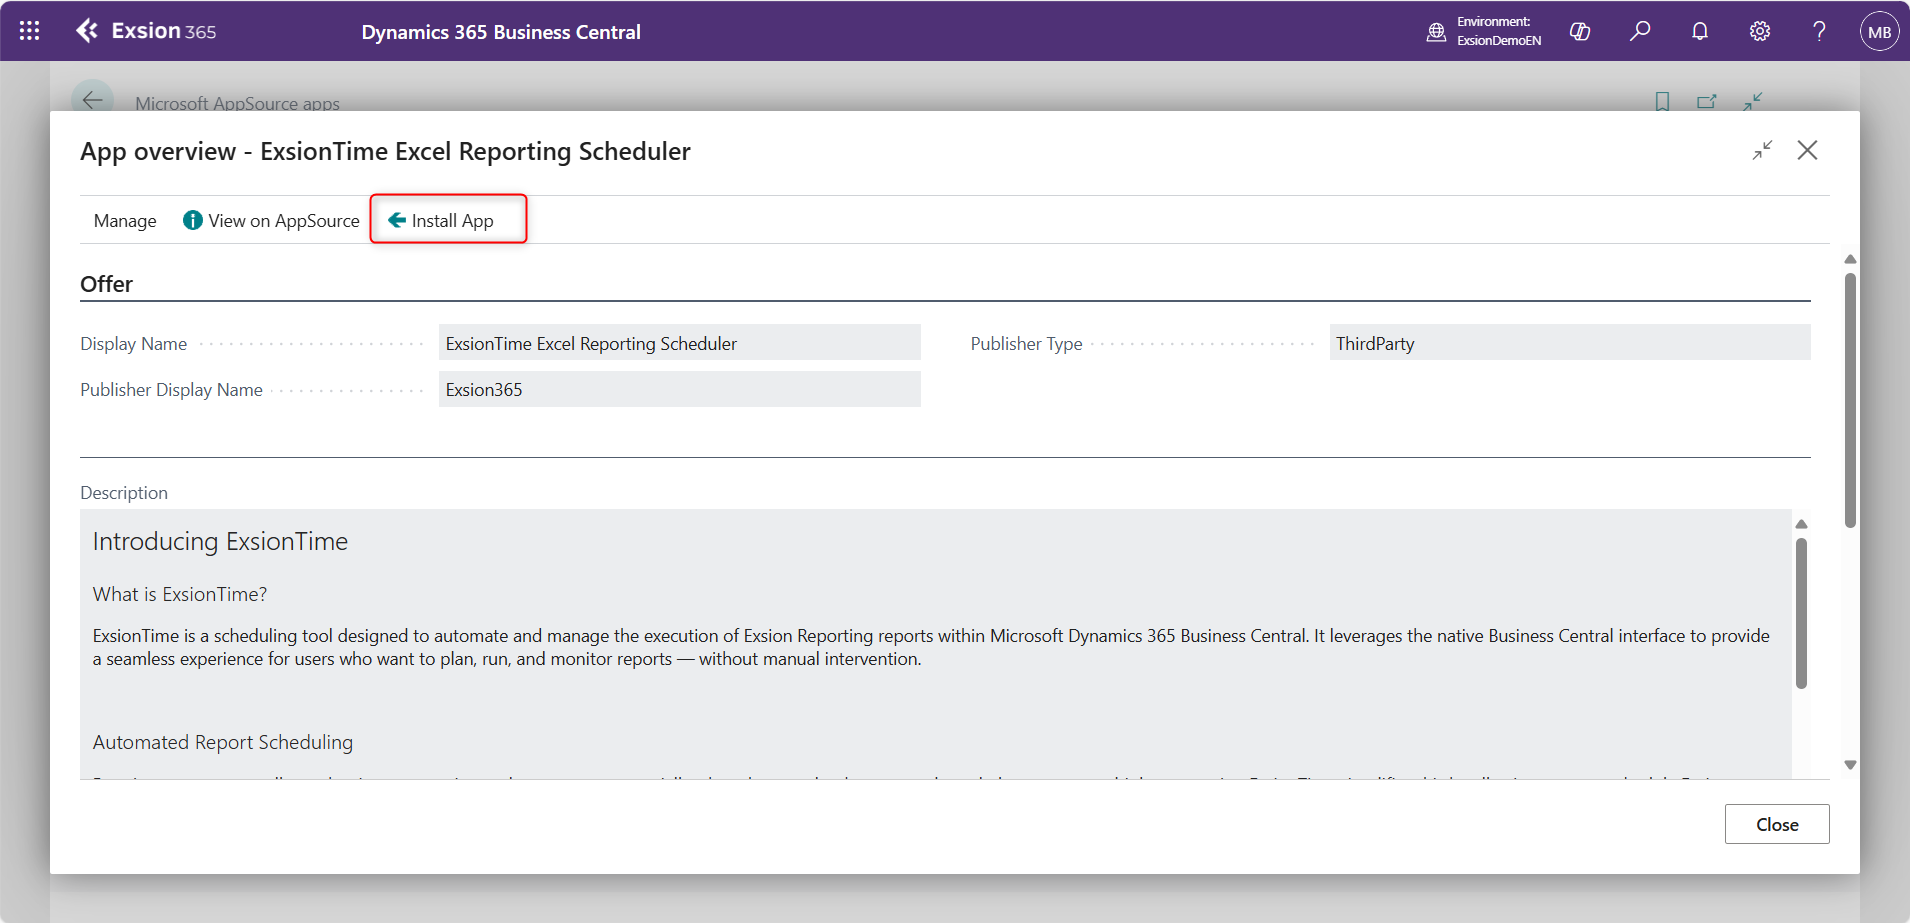The image size is (1910, 923).
Task: Collapse the background AppSource apps page
Action: click(1753, 101)
